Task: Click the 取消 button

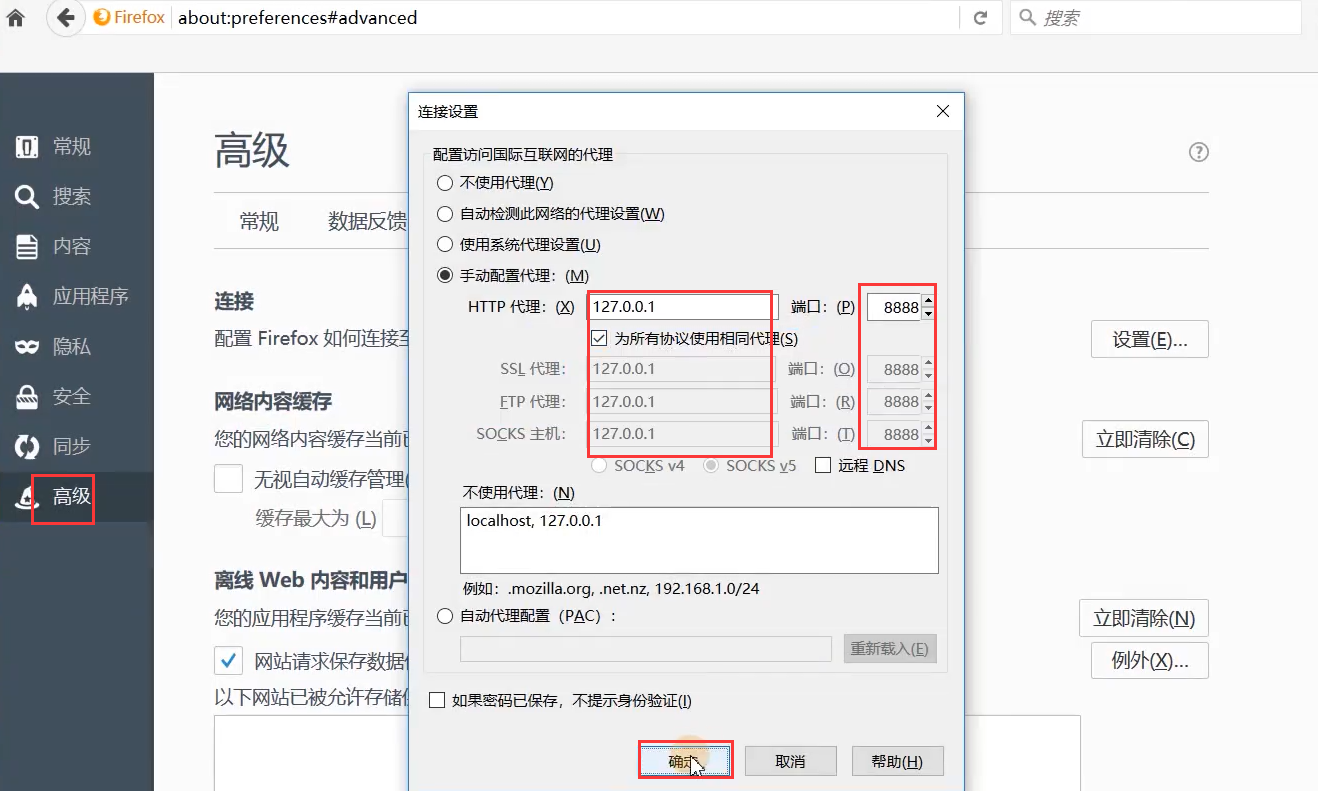Action: click(x=790, y=761)
